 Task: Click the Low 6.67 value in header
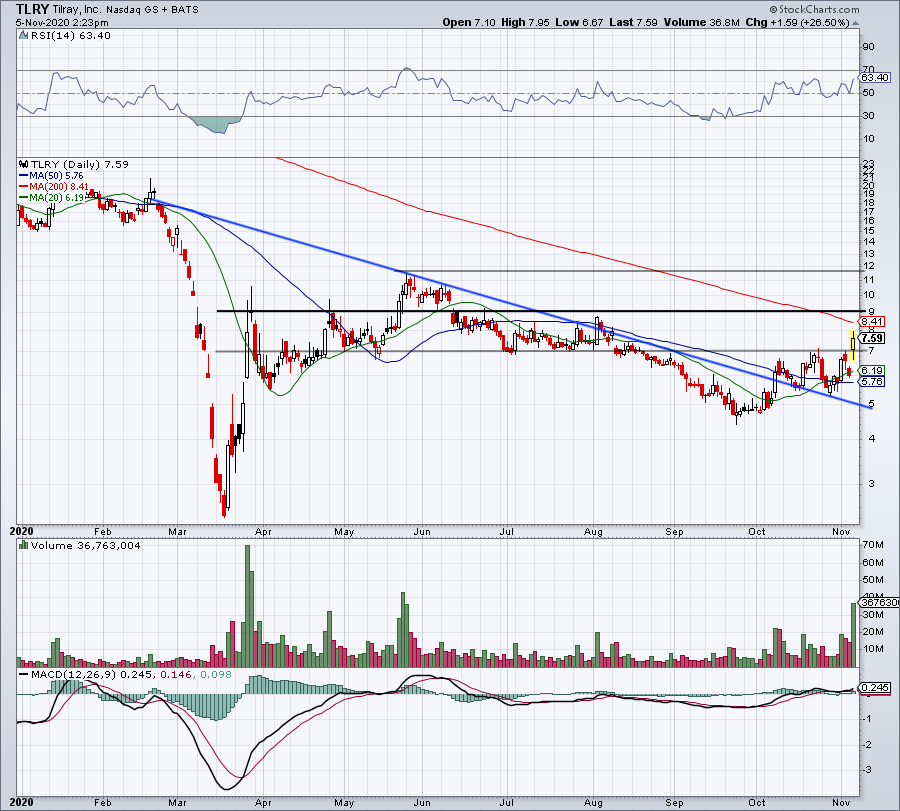[x=579, y=22]
